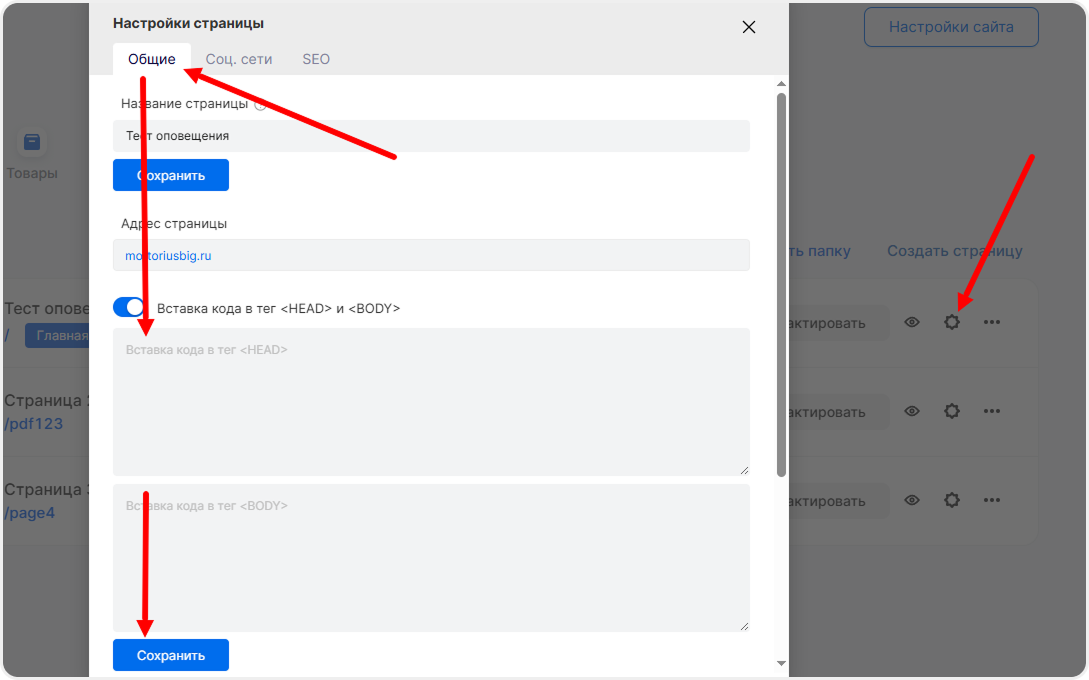Image resolution: width=1089 pixels, height=680 pixels.
Task: Disable the HEAD and BODY code insertion switch
Action: [x=129, y=308]
